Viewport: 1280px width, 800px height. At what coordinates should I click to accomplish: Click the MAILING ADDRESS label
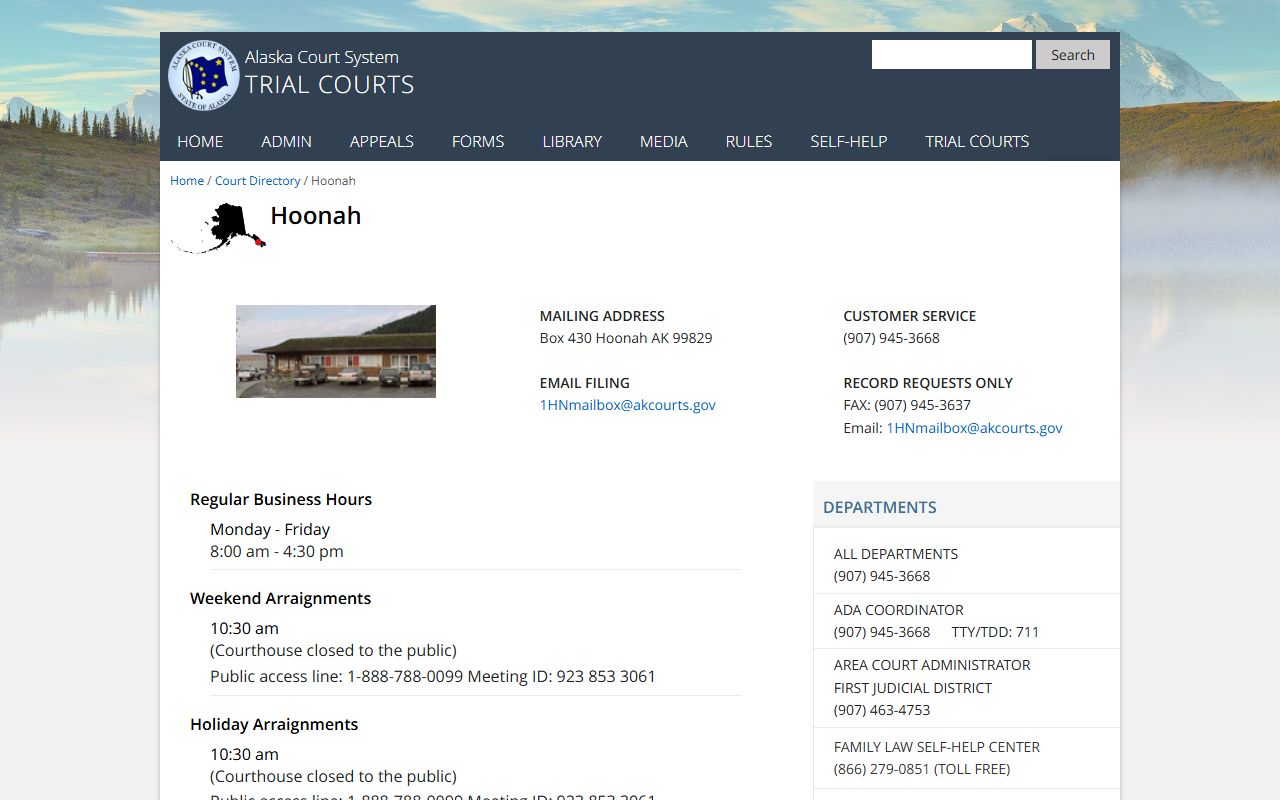click(602, 316)
